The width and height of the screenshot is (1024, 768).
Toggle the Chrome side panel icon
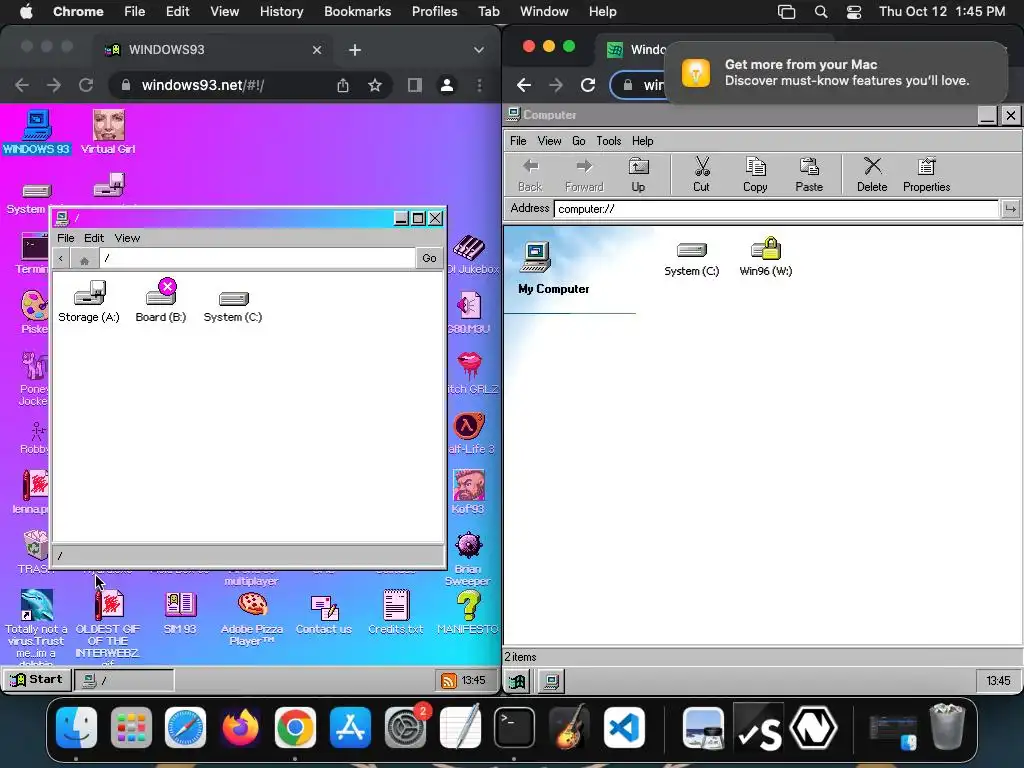coord(415,85)
